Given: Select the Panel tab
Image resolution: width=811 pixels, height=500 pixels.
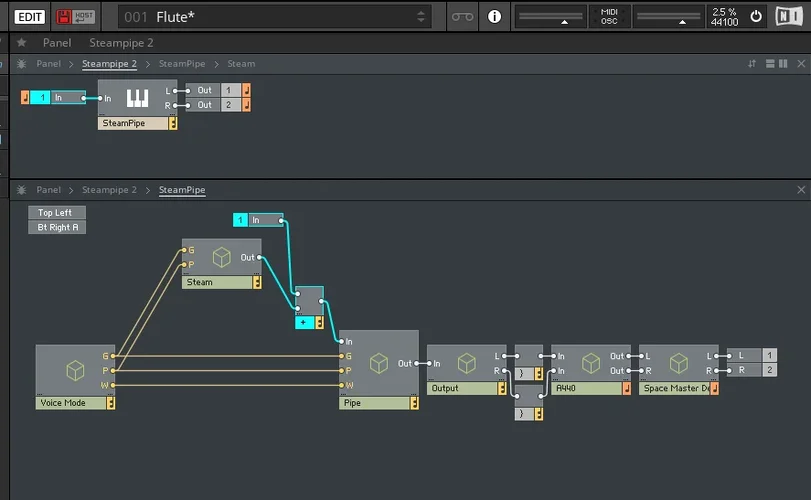Looking at the screenshot, I should (x=56, y=43).
